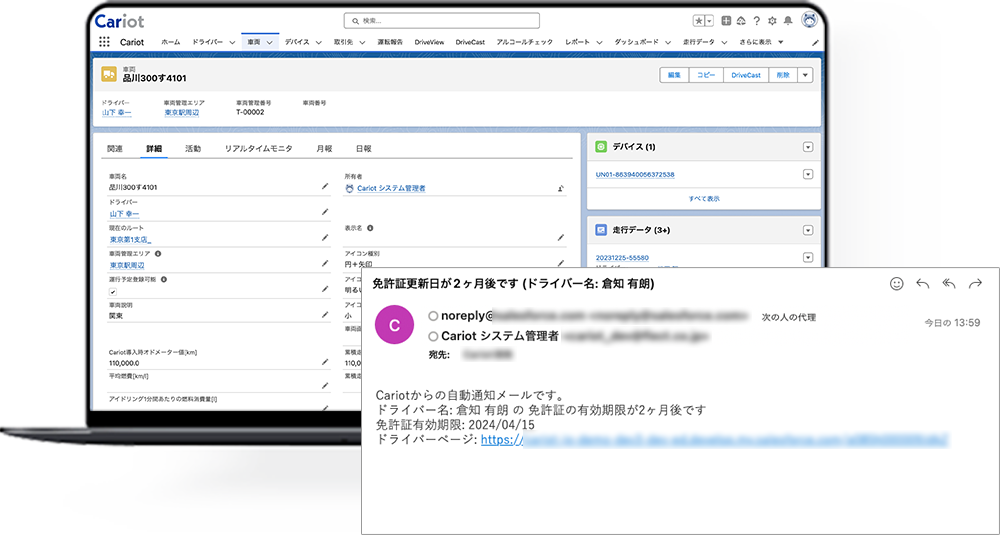
Task: Click the forward arrow in email
Action: pyautogui.click(x=975, y=284)
